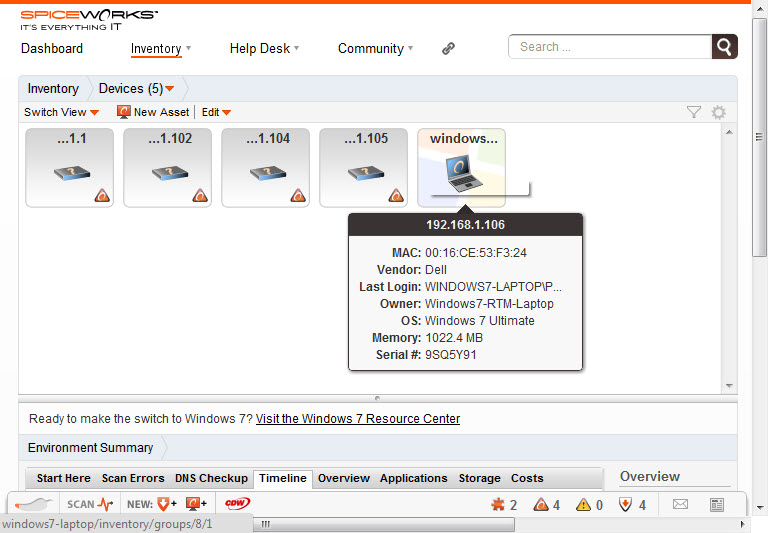Switch to the Overview tab
This screenshot has width=768, height=533.
click(343, 478)
